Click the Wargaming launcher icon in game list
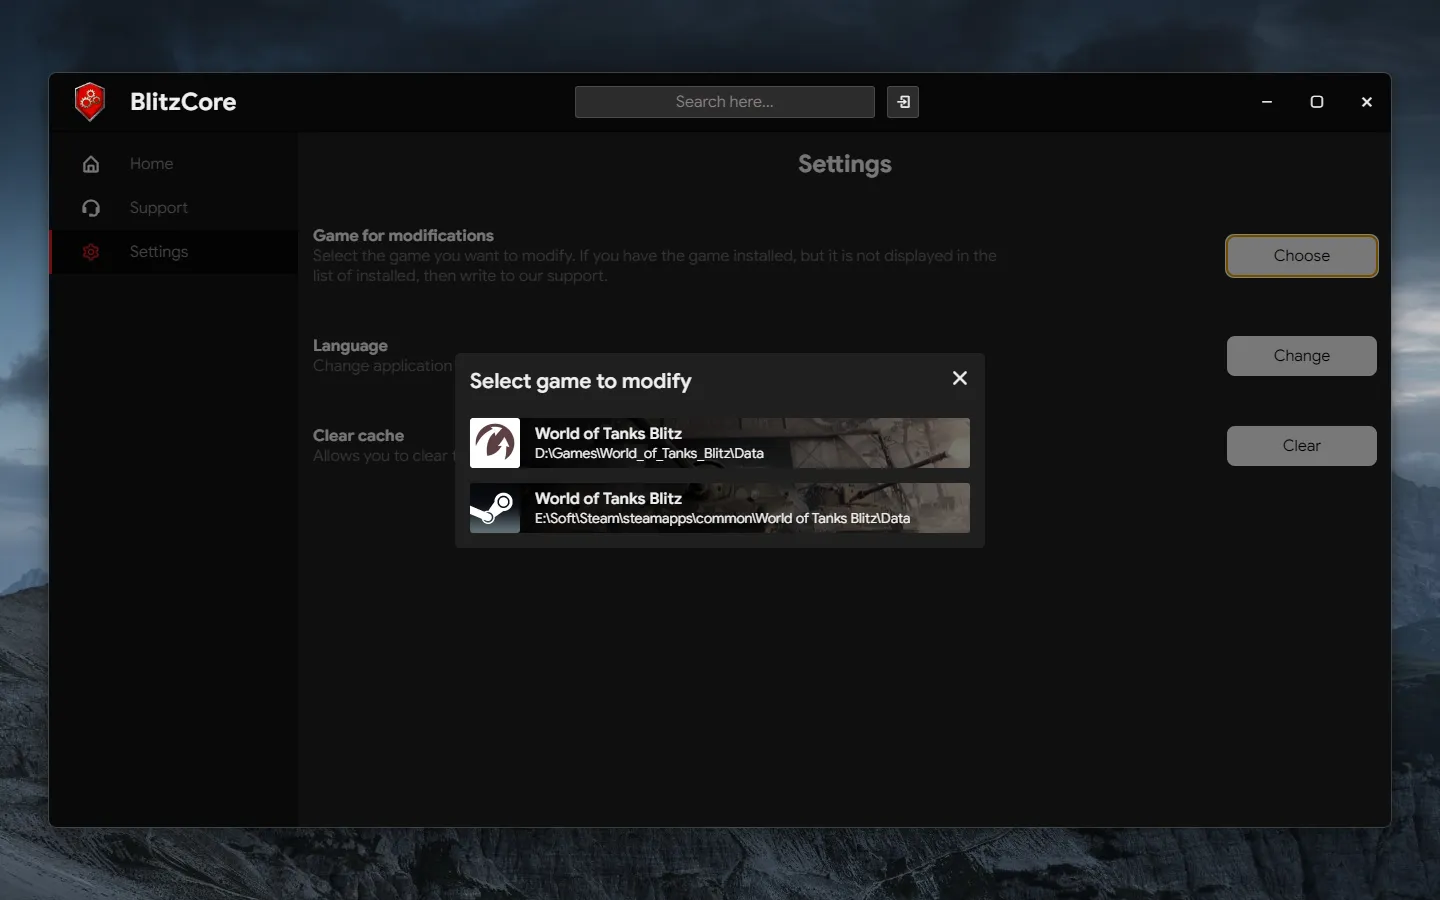 (x=495, y=443)
